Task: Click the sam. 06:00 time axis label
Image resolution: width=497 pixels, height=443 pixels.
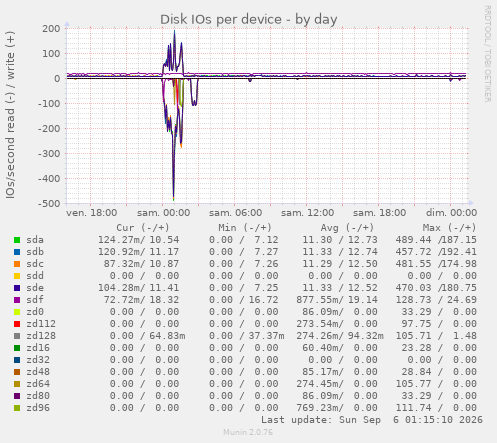Action: coord(235,213)
